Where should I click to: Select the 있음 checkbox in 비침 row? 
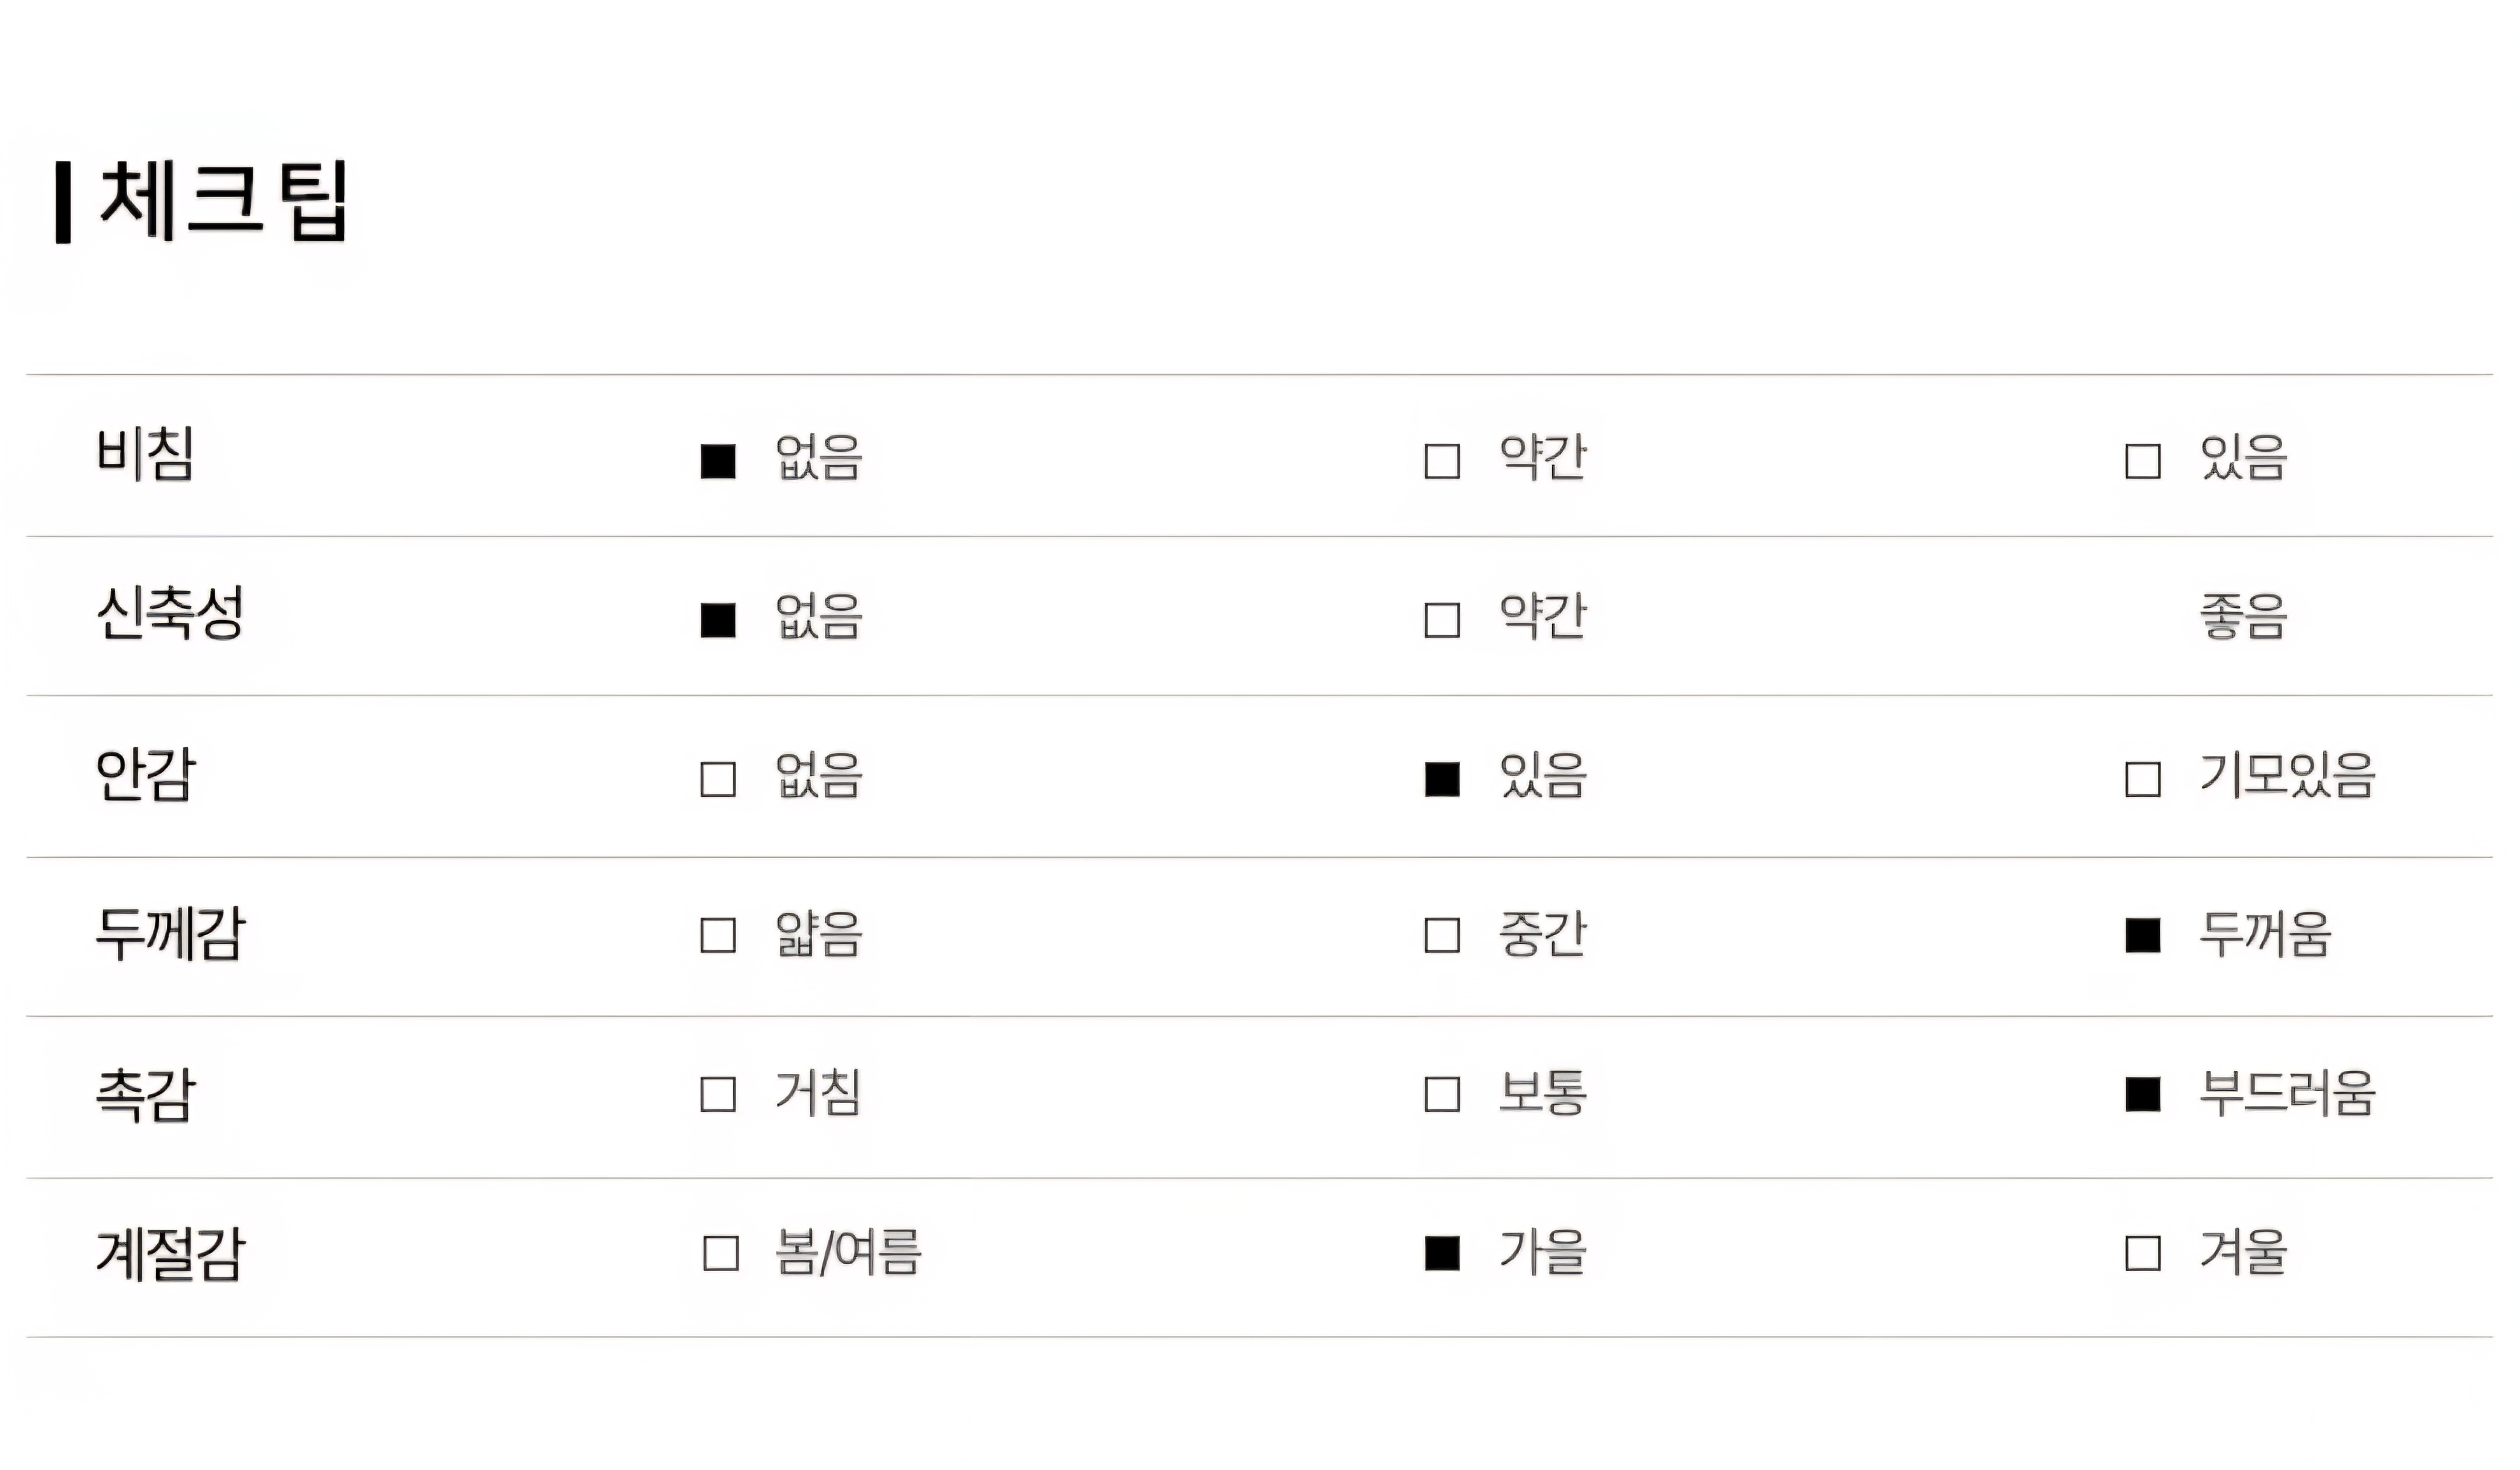click(2142, 461)
